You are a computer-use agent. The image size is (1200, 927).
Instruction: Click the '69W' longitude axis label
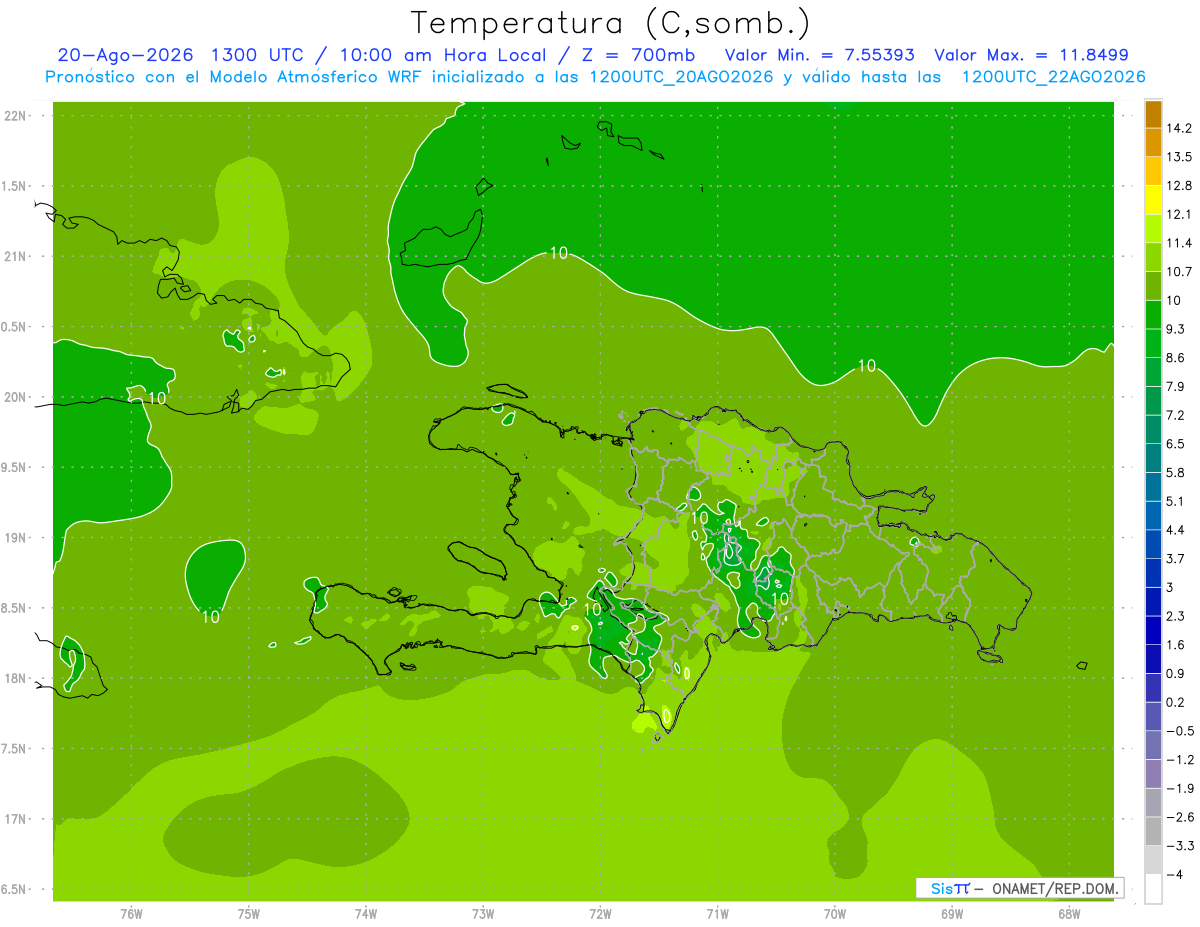tap(952, 913)
